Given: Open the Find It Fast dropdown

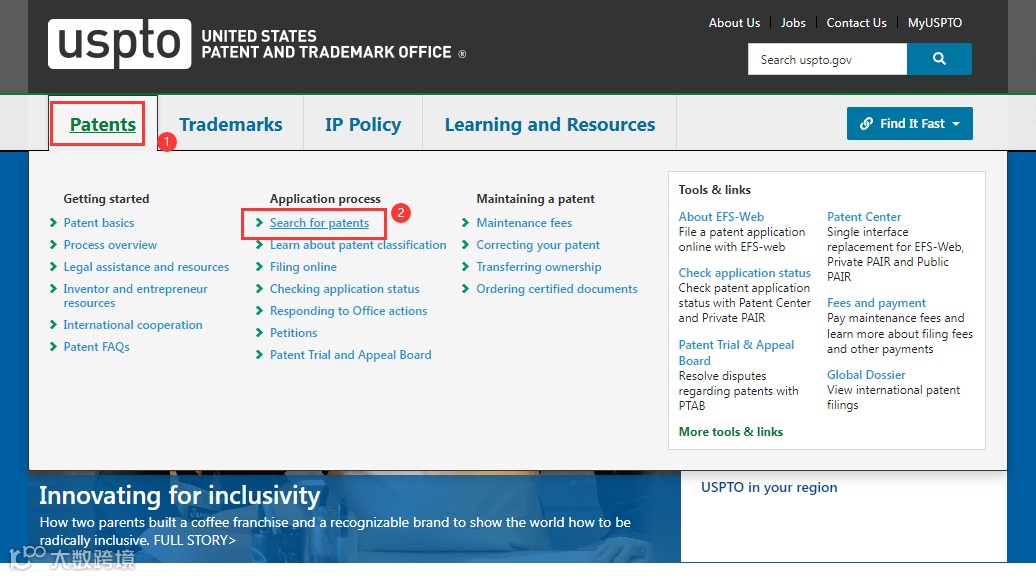Looking at the screenshot, I should point(909,124).
